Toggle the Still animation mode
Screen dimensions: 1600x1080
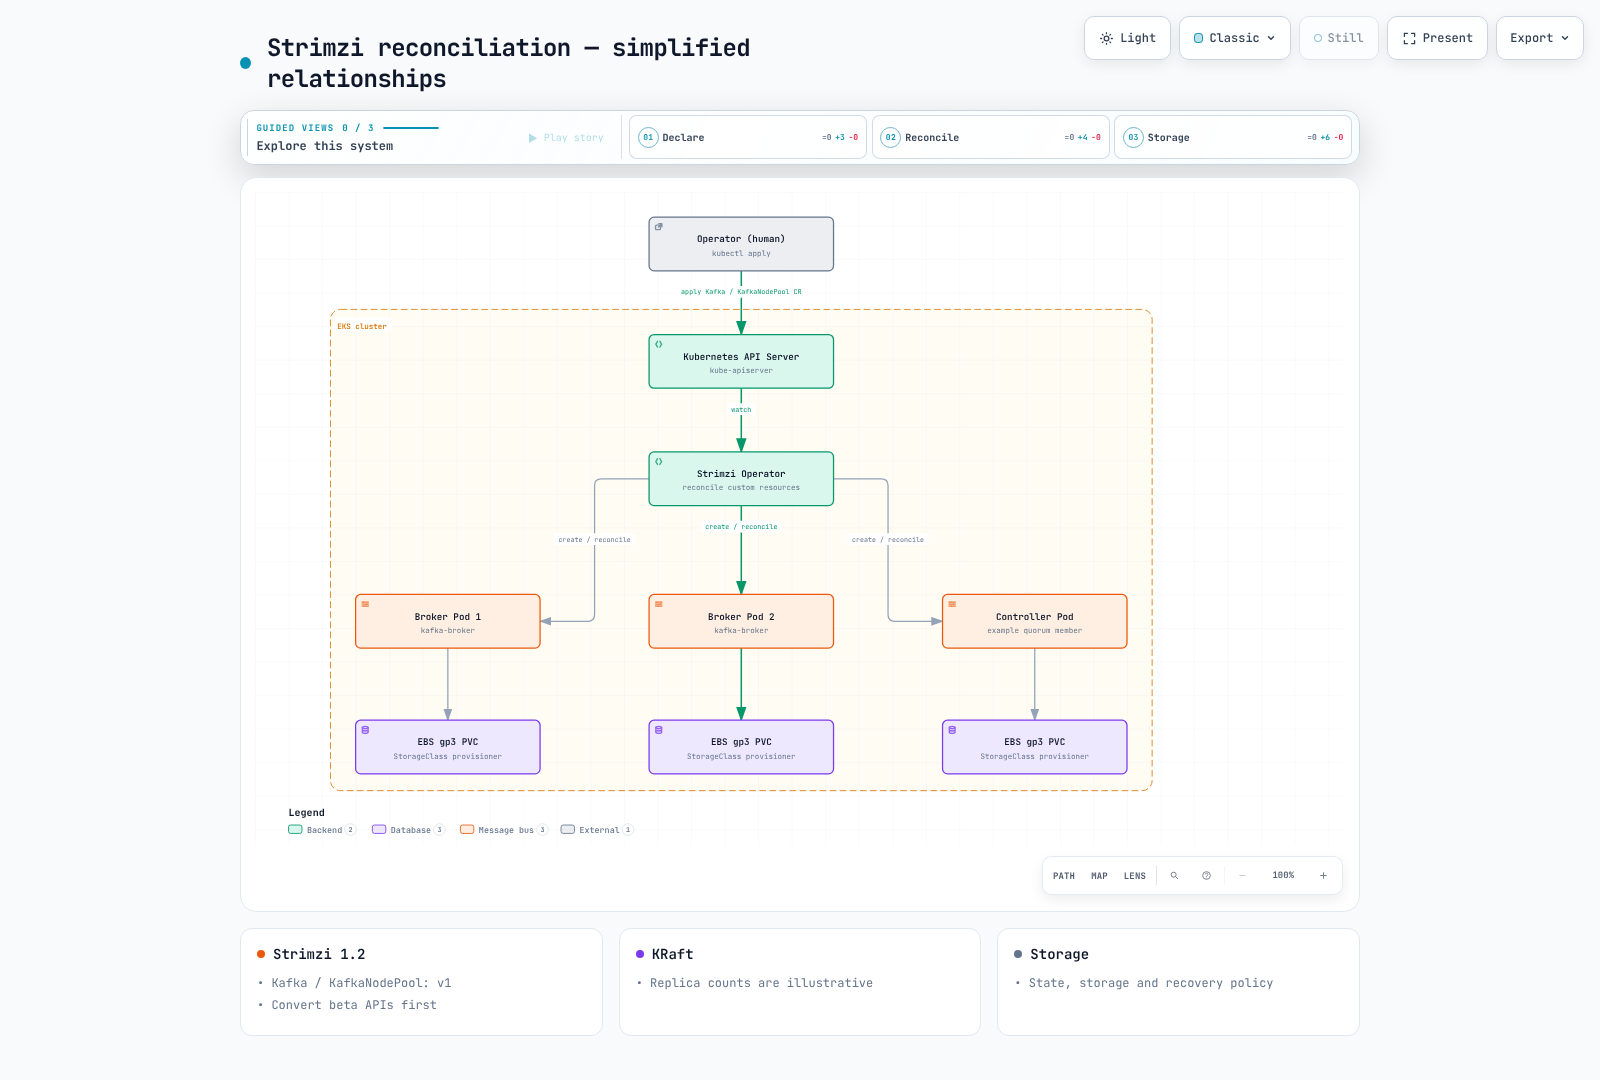[1339, 38]
